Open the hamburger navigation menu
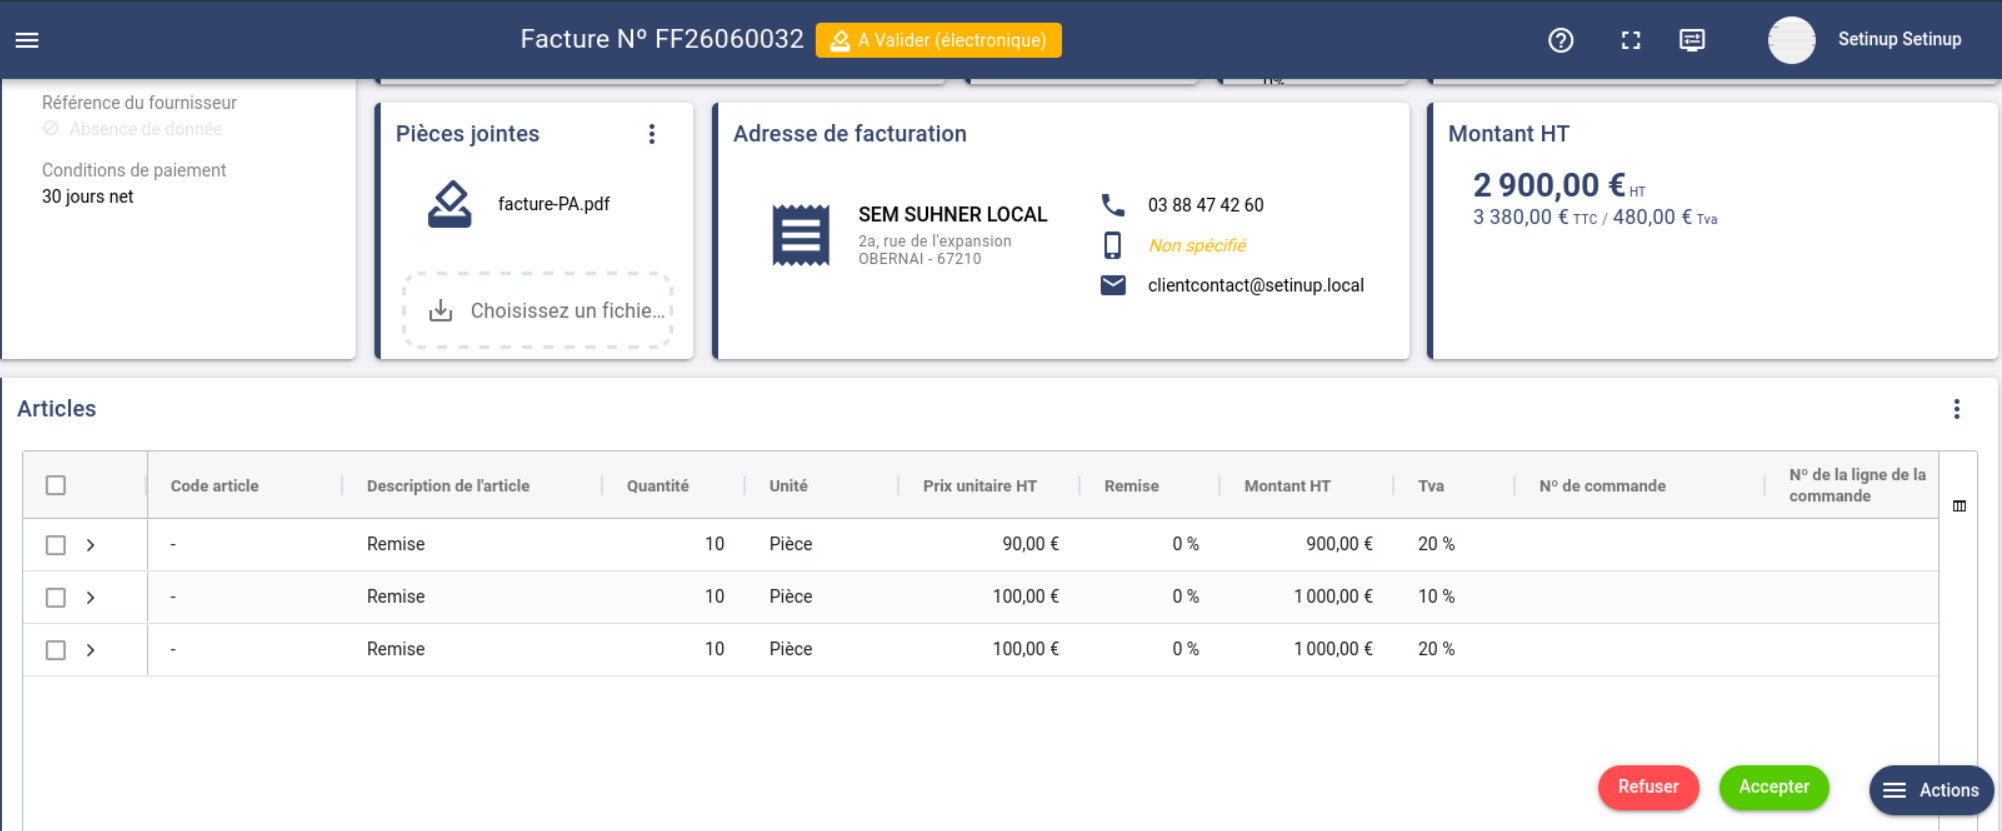The height and width of the screenshot is (831, 2002). (x=27, y=40)
